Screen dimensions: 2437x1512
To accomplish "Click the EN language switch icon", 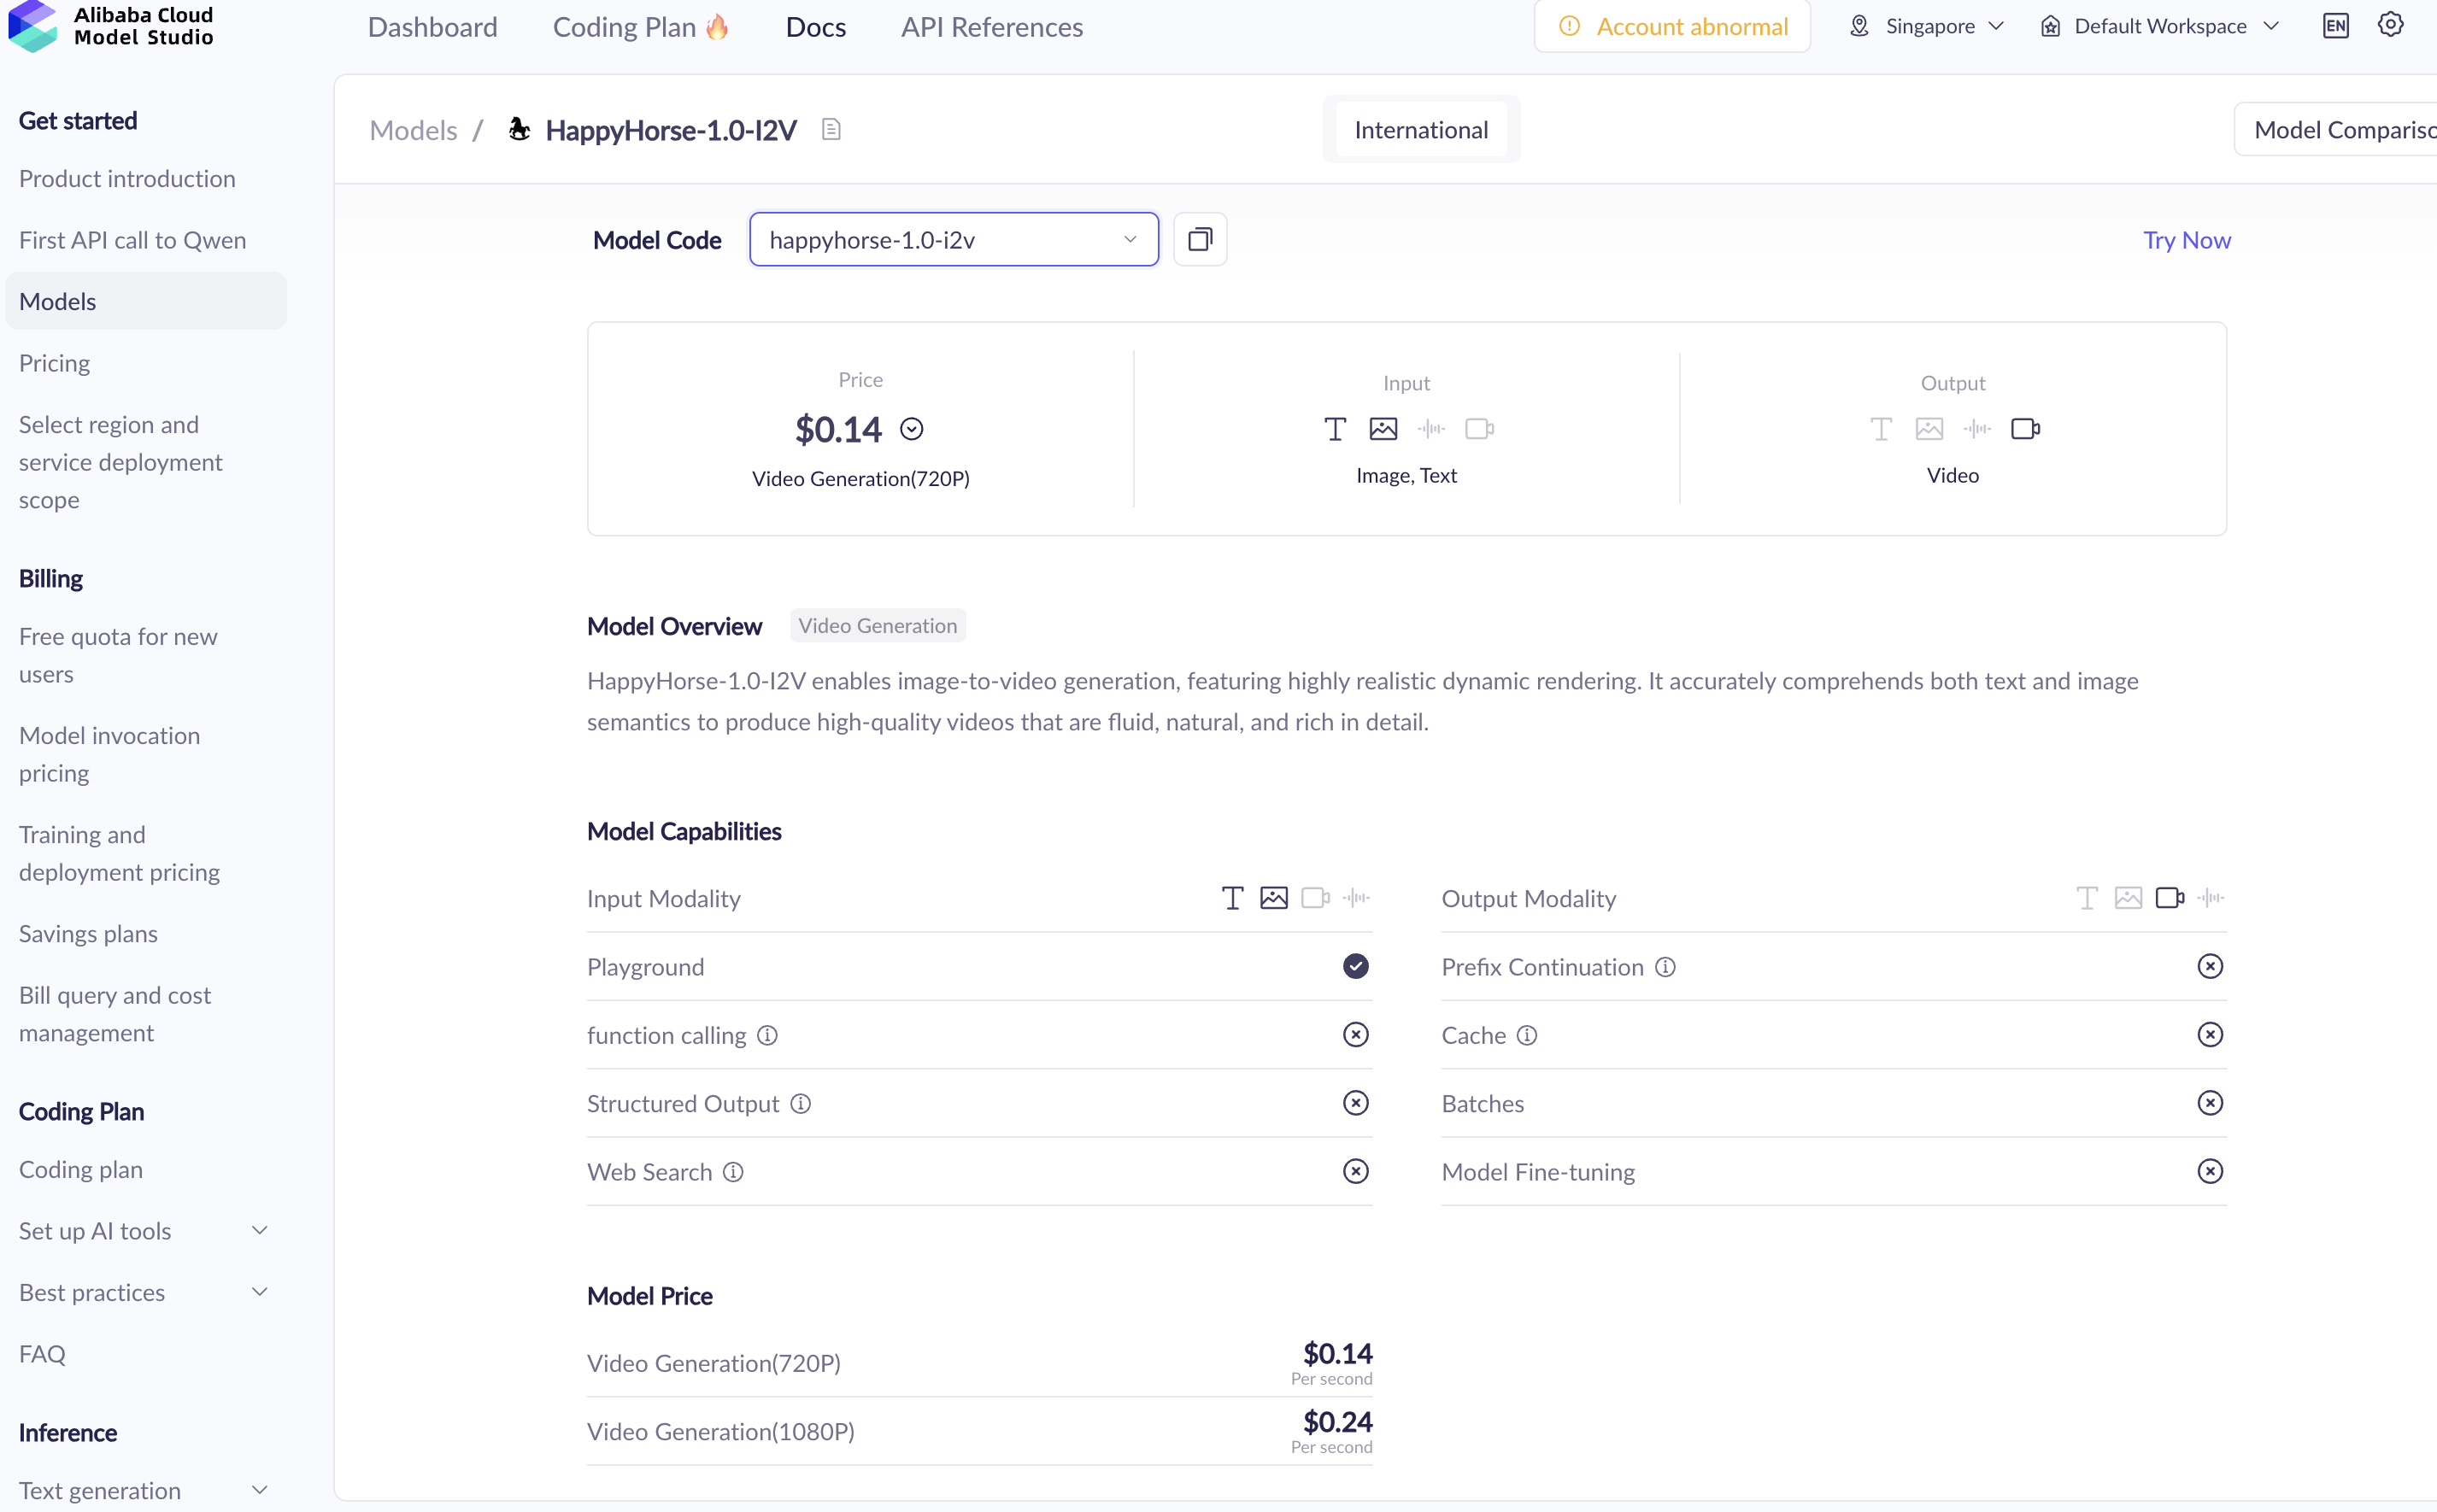I will [2335, 26].
